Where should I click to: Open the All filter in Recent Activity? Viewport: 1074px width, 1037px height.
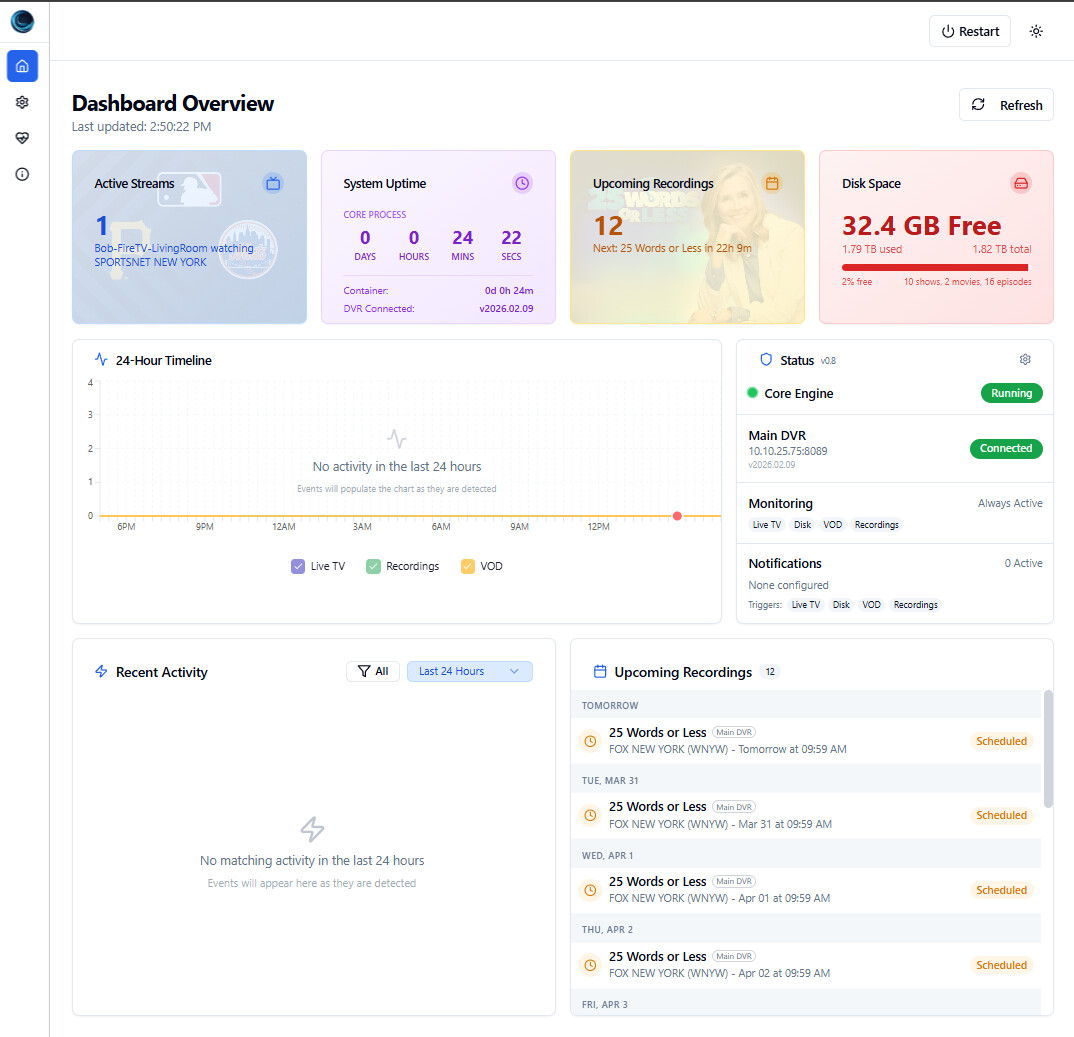[x=373, y=671]
